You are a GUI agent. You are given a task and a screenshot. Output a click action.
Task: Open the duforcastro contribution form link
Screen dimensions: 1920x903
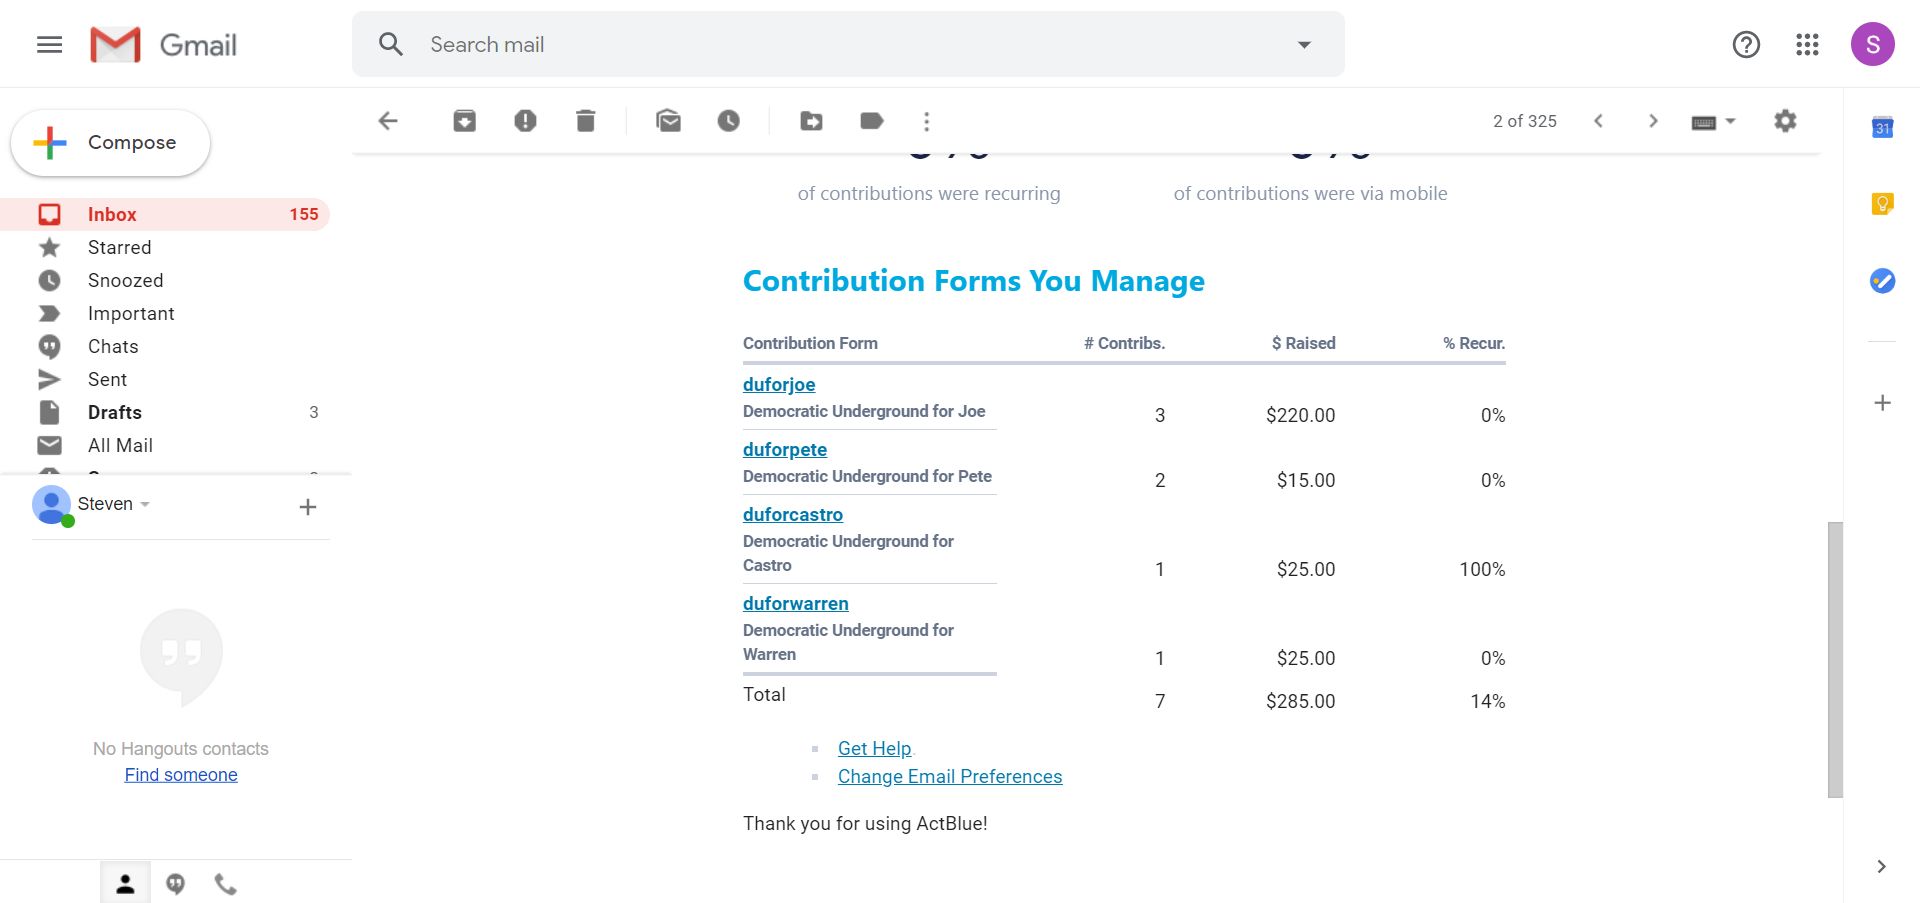click(792, 514)
